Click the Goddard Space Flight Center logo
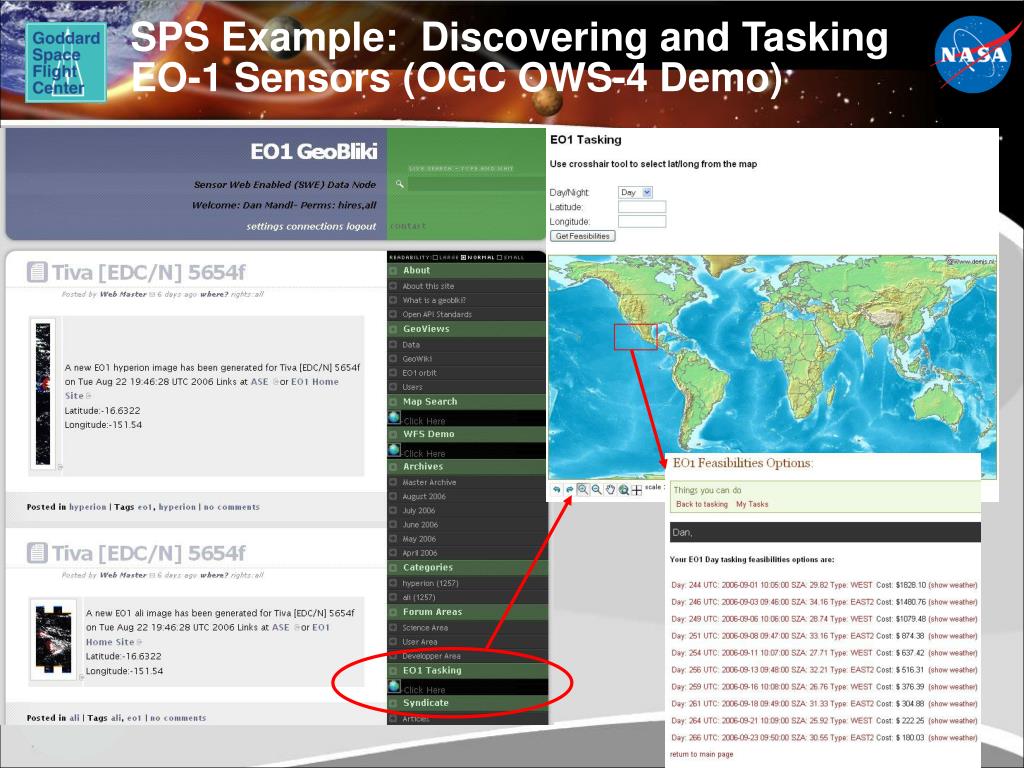Image resolution: width=1024 pixels, height=768 pixels. pyautogui.click(x=65, y=63)
